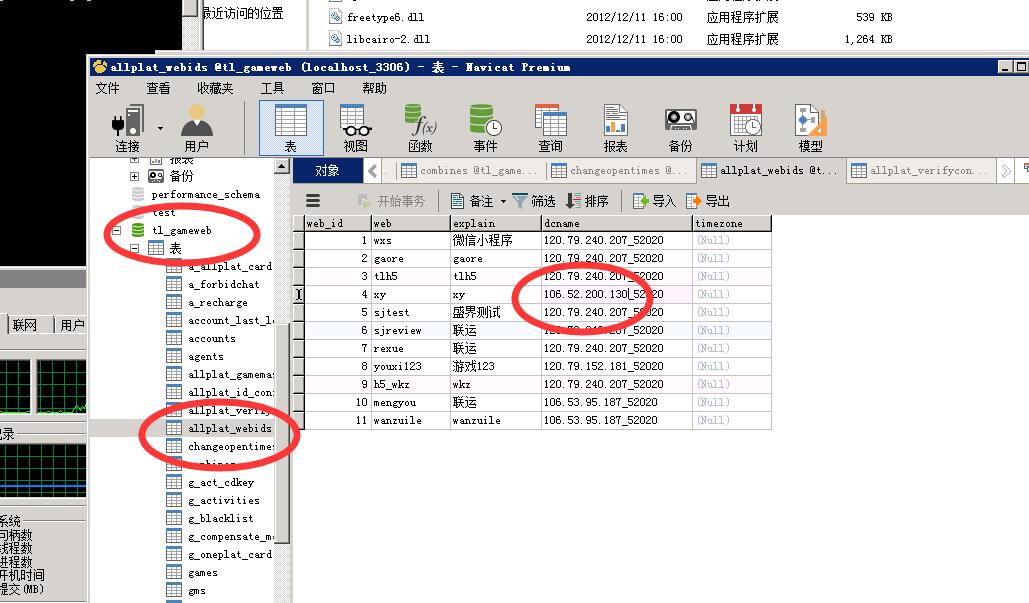Expand the 备注 dropdown arrow in toolbar
1029x603 pixels.
[x=503, y=201]
